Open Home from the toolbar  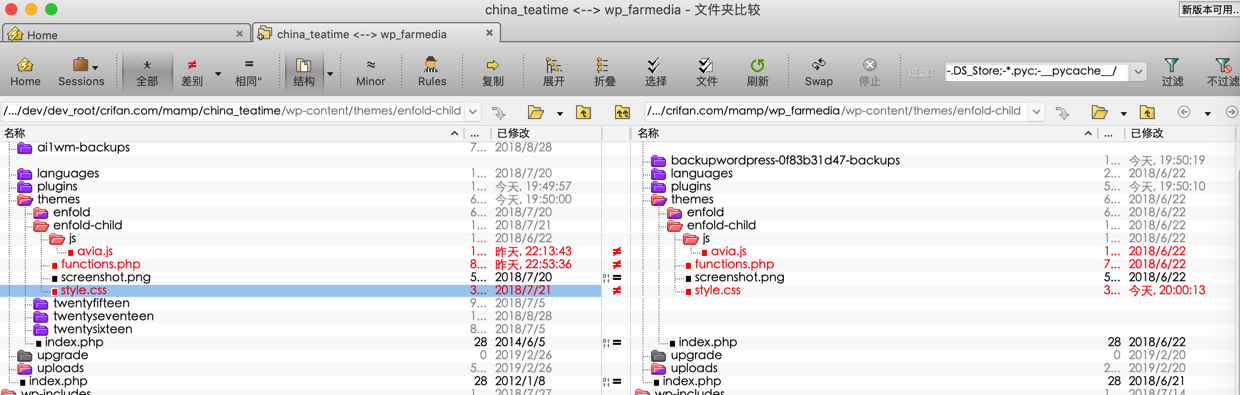point(25,71)
